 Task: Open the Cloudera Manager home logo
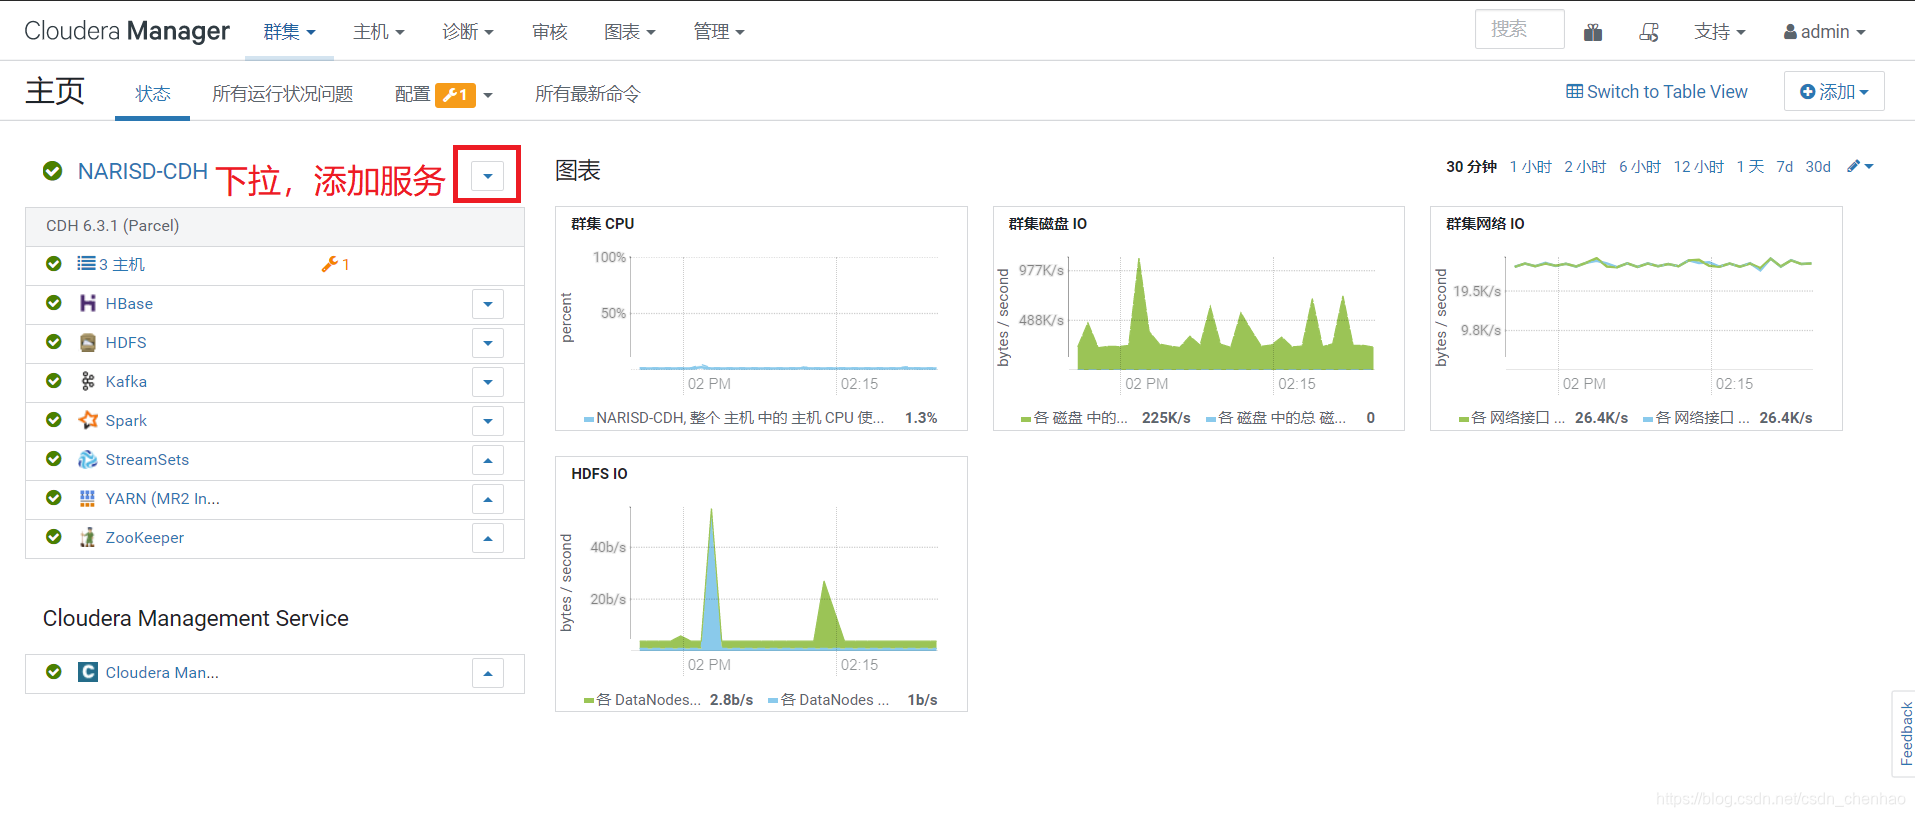click(127, 31)
